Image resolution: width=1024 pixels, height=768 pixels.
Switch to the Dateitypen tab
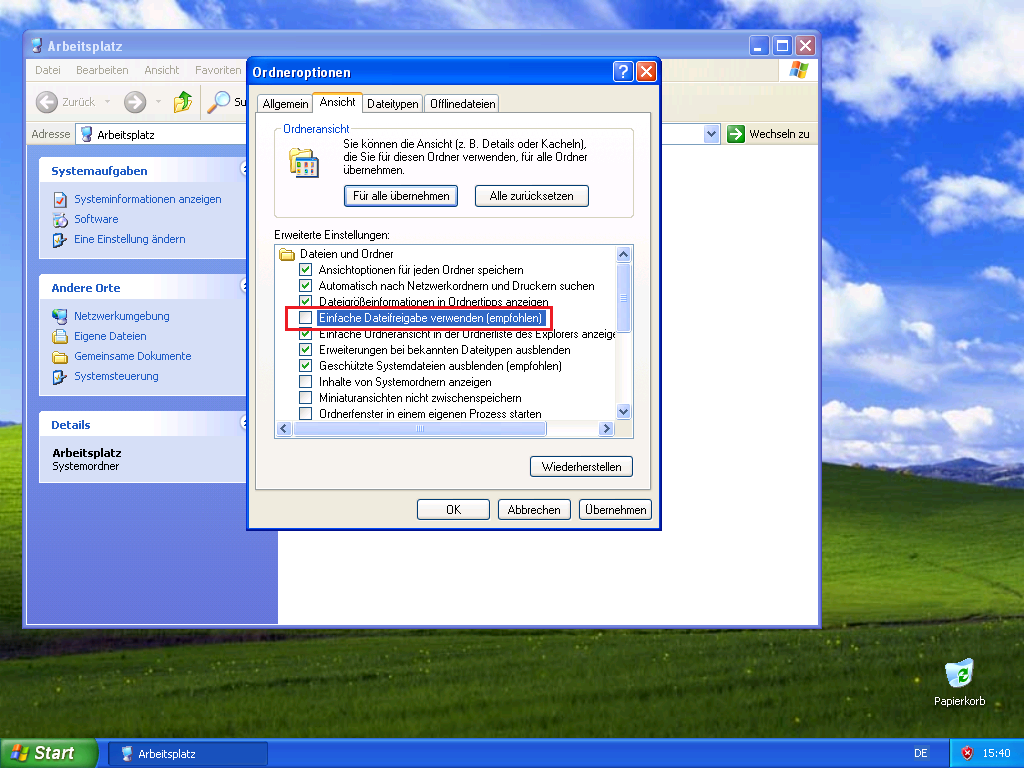(x=392, y=104)
